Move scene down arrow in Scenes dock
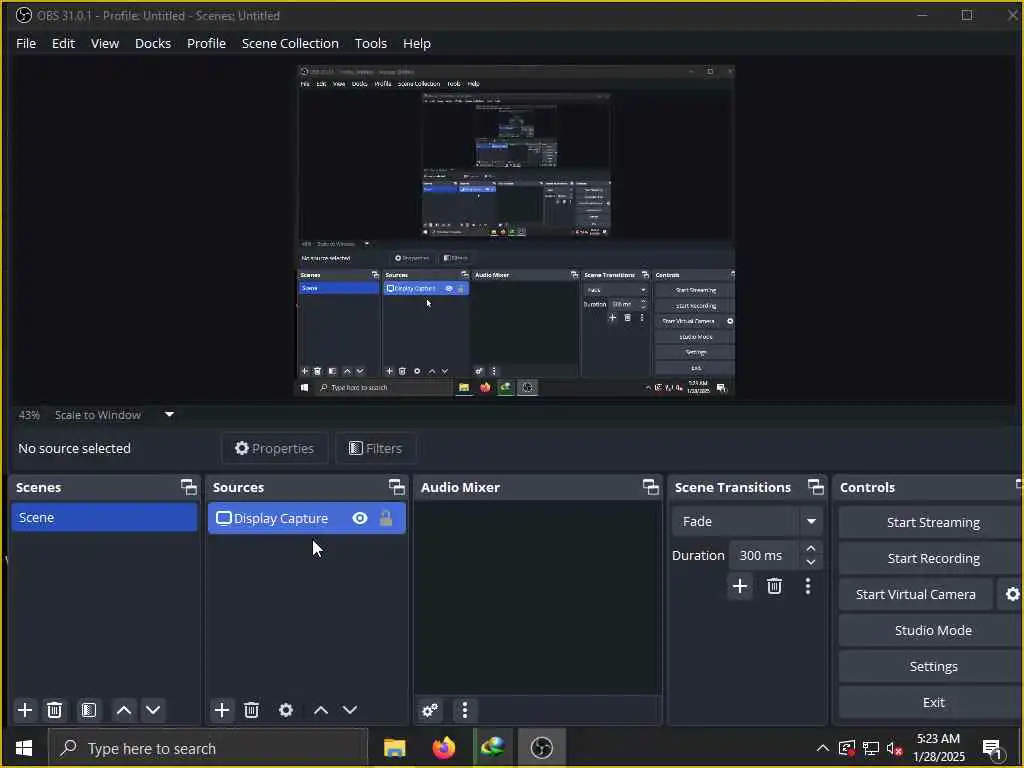This screenshot has height=768, width=1024. 153,710
